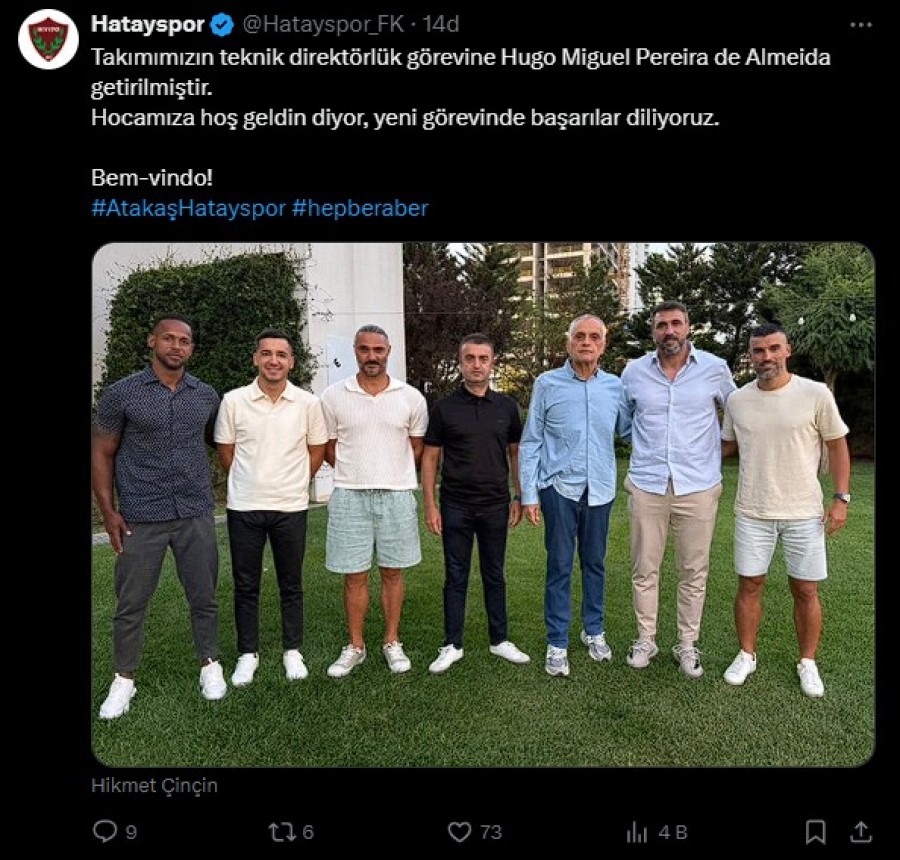The width and height of the screenshot is (900, 860).
Task: View analytics via the bar chart icon
Action: [637, 832]
